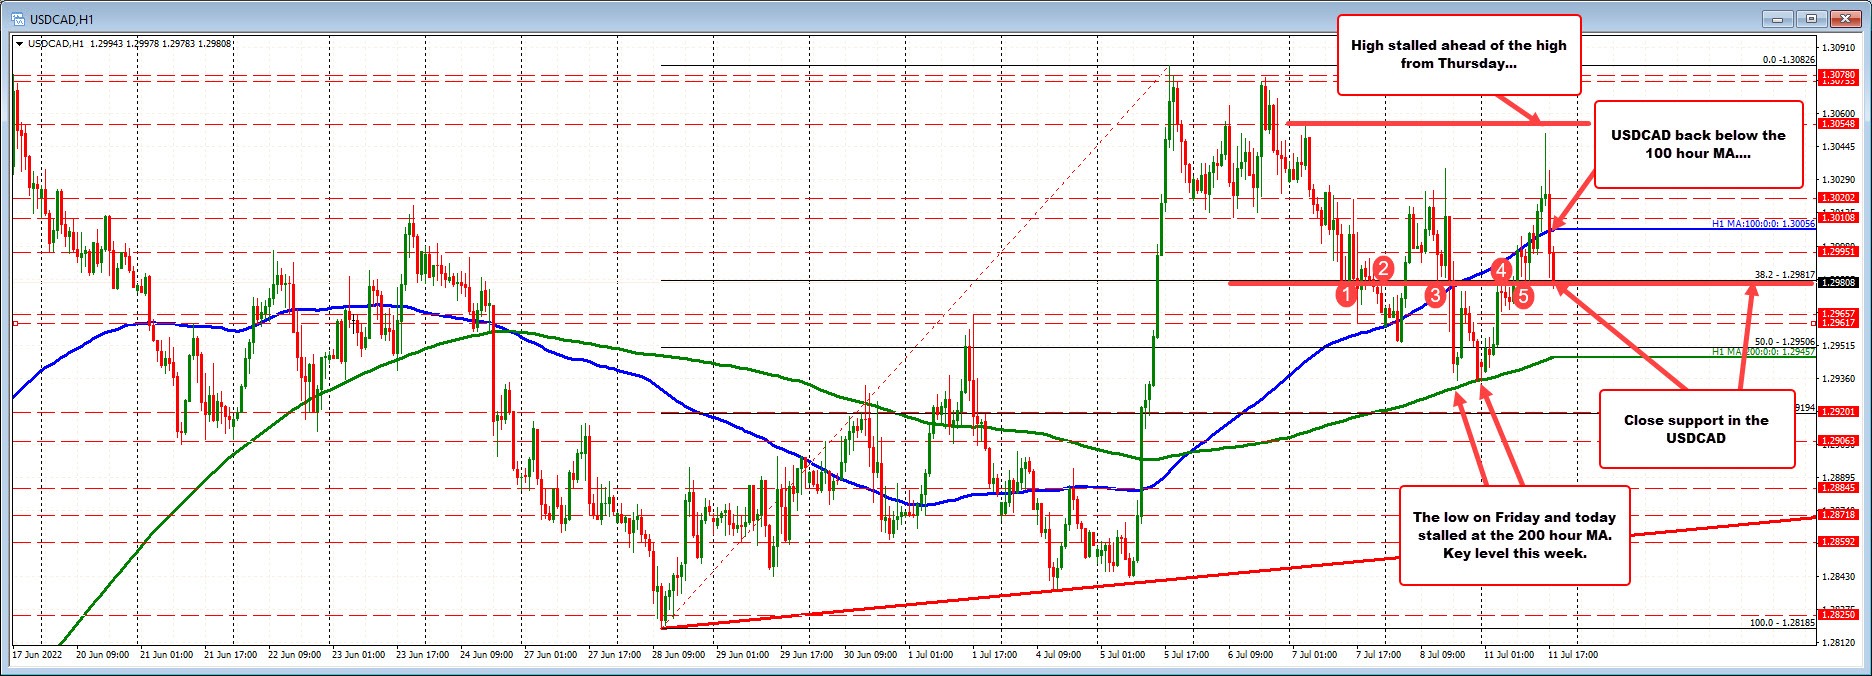
Task: Select 'USDCAD back below the 100 hour MA' callout
Action: [x=1697, y=144]
